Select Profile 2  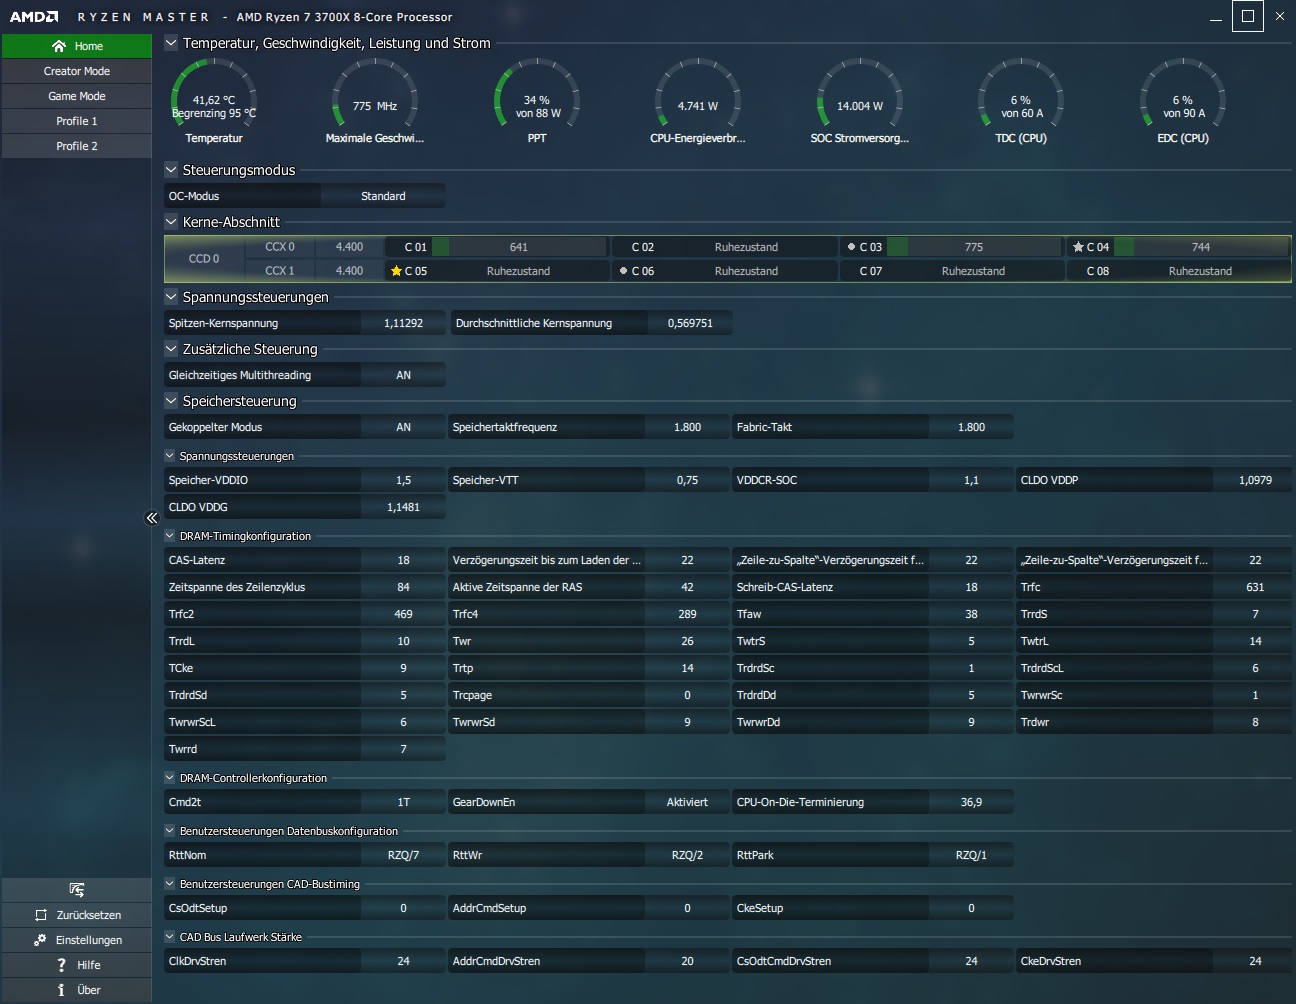tap(77, 146)
